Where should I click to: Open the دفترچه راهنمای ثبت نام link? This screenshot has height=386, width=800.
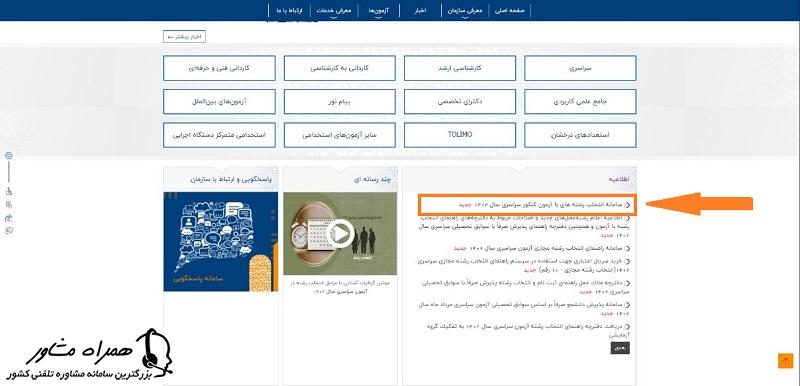click(526, 287)
